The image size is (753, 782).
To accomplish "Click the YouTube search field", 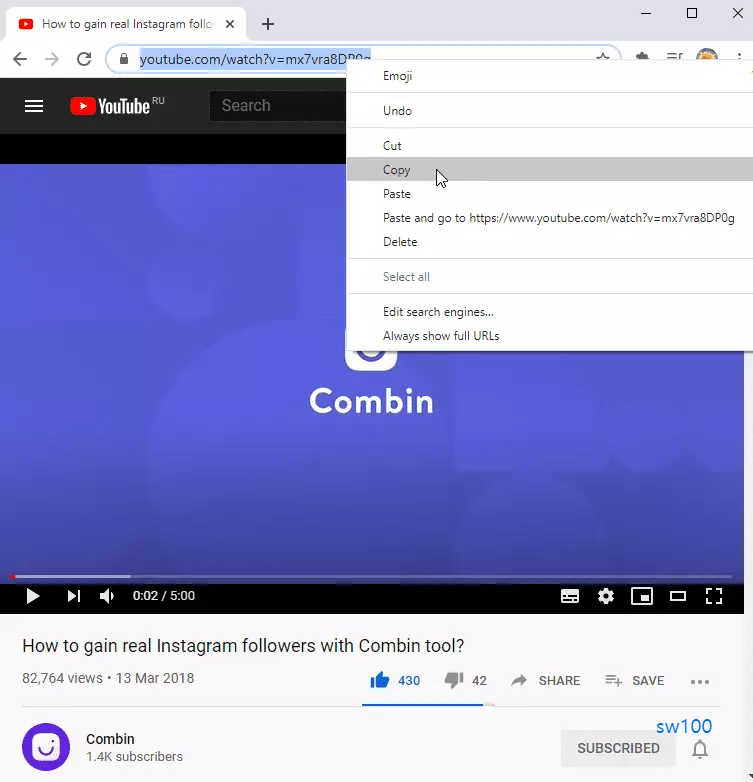I will click(x=278, y=106).
